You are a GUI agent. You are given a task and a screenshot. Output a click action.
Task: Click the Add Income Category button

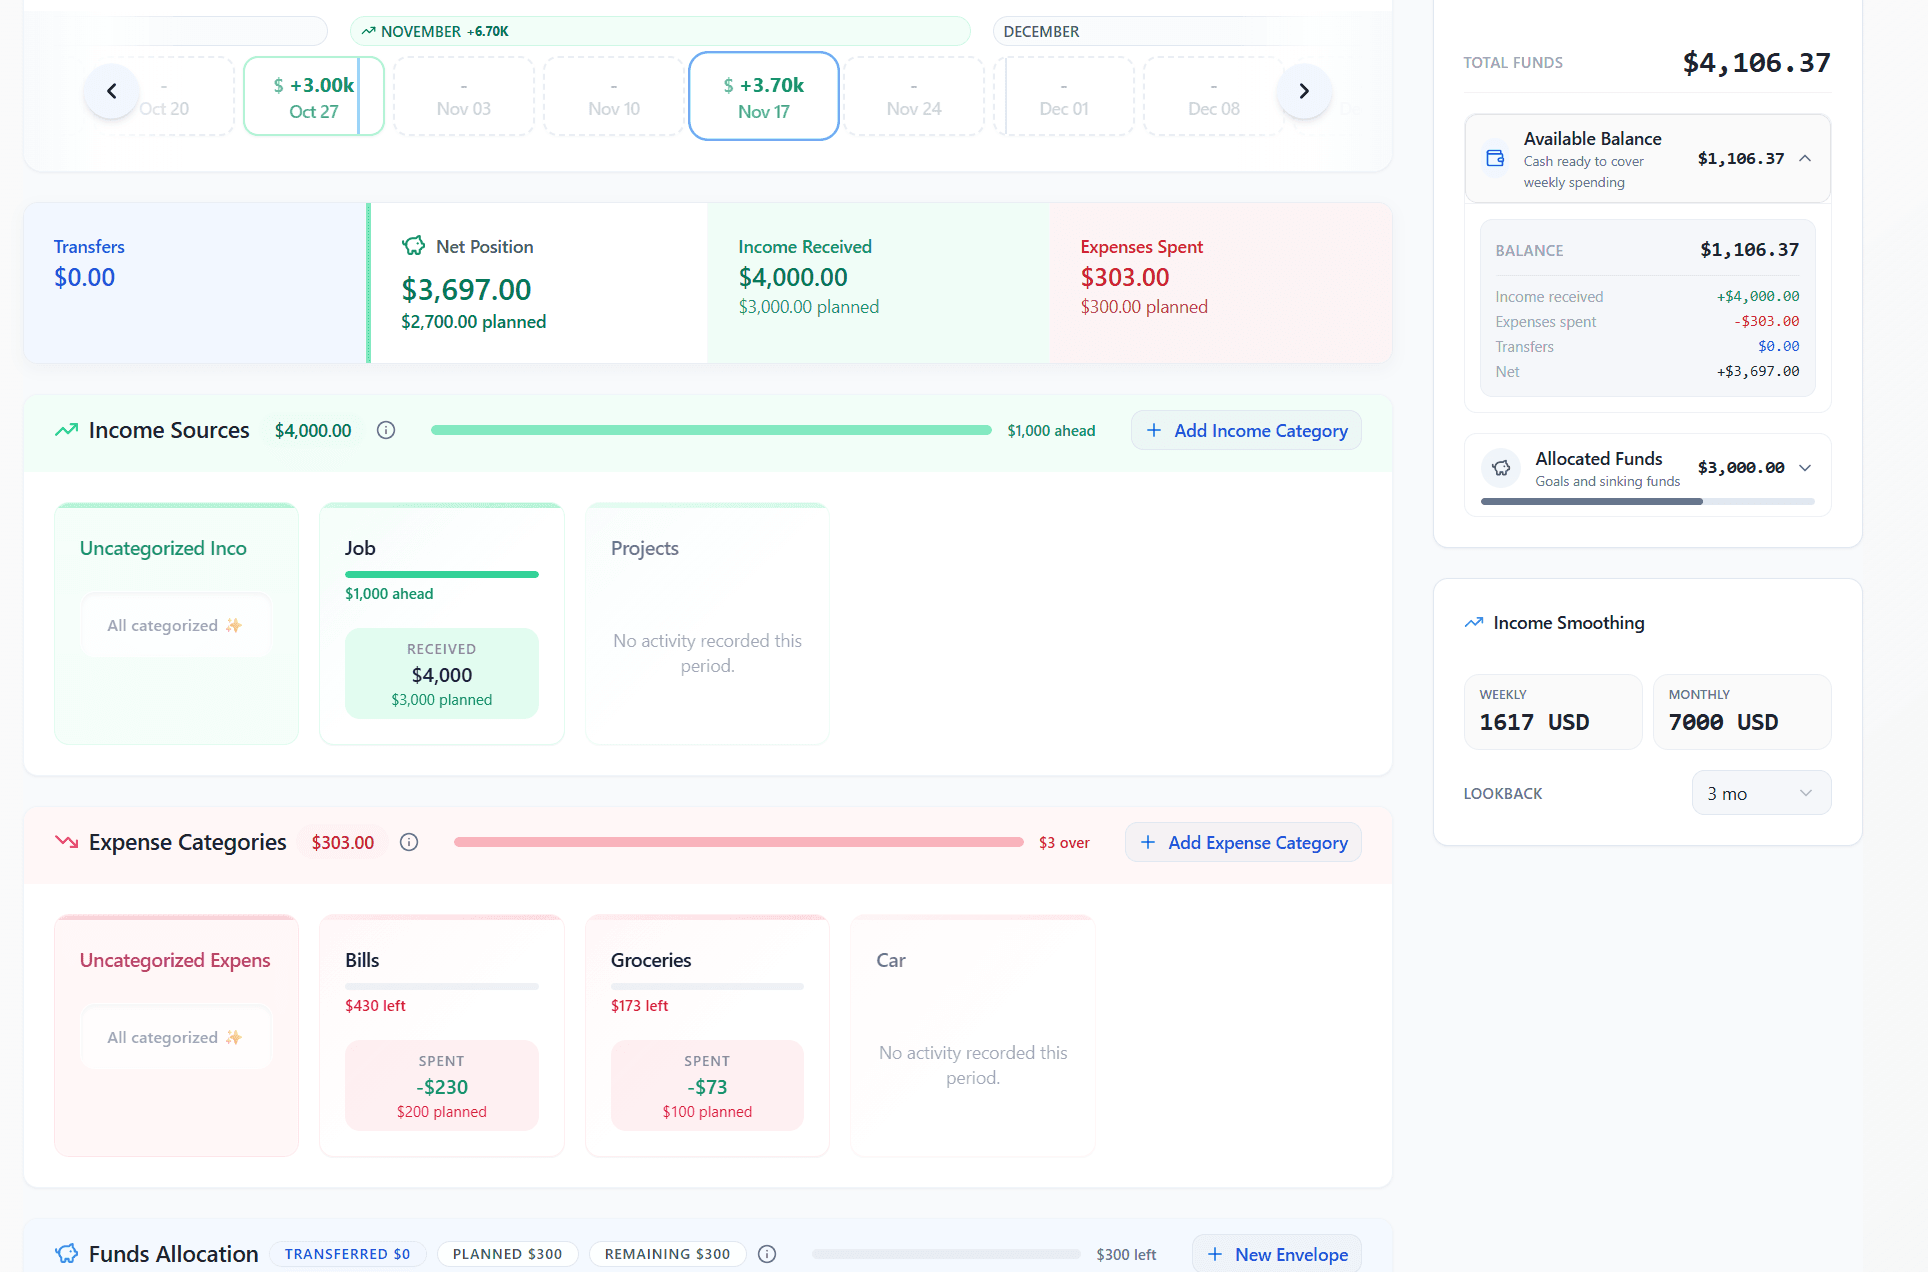tap(1245, 429)
